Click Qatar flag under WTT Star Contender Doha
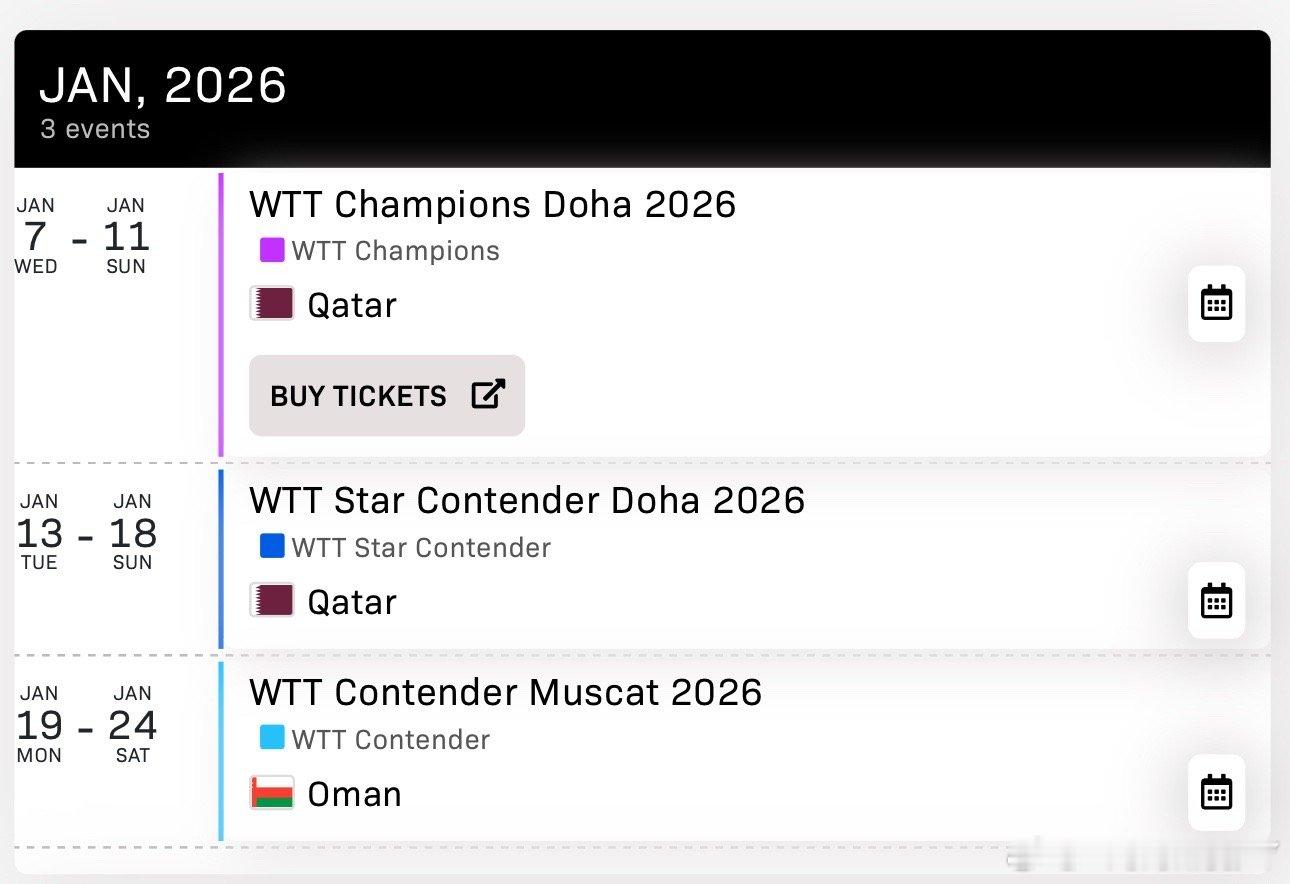1290x884 pixels. tap(272, 600)
